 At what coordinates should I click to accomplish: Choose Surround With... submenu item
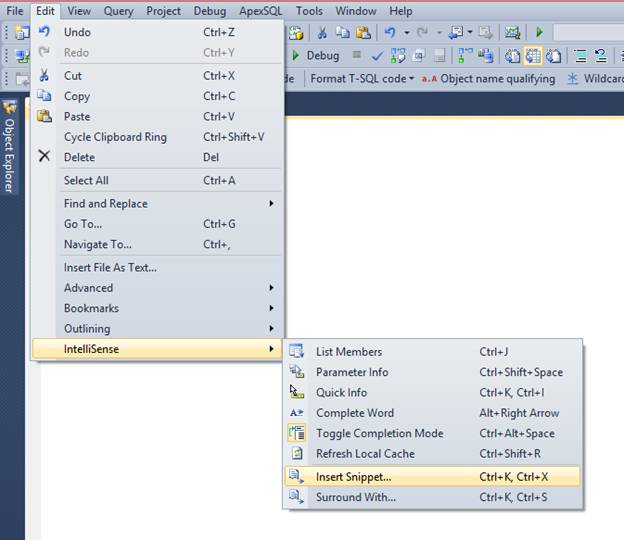click(x=433, y=497)
